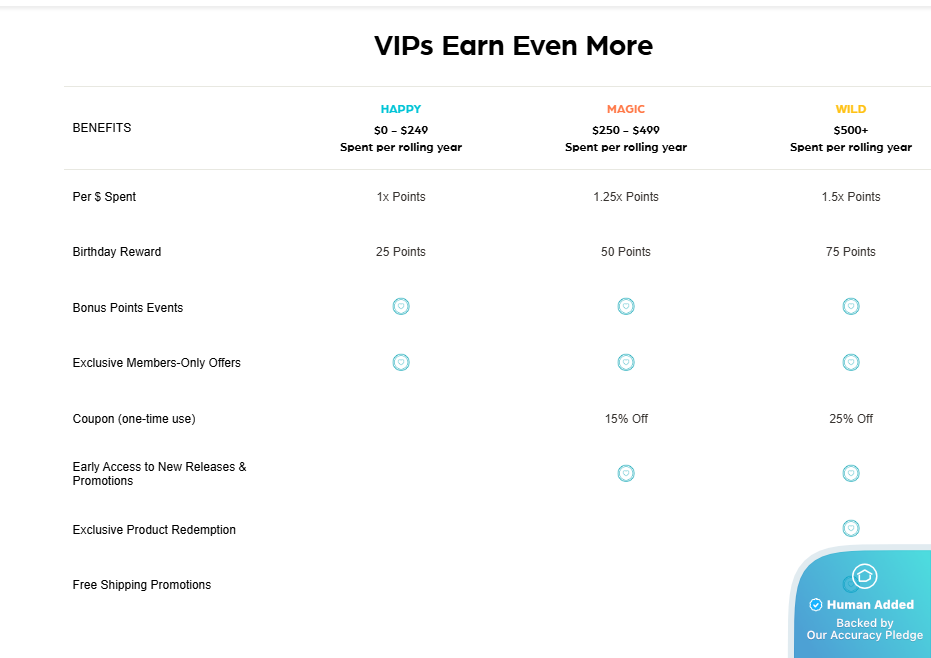Click Bonus Points Events icon under WILD
The width and height of the screenshot is (931, 658).
click(851, 306)
